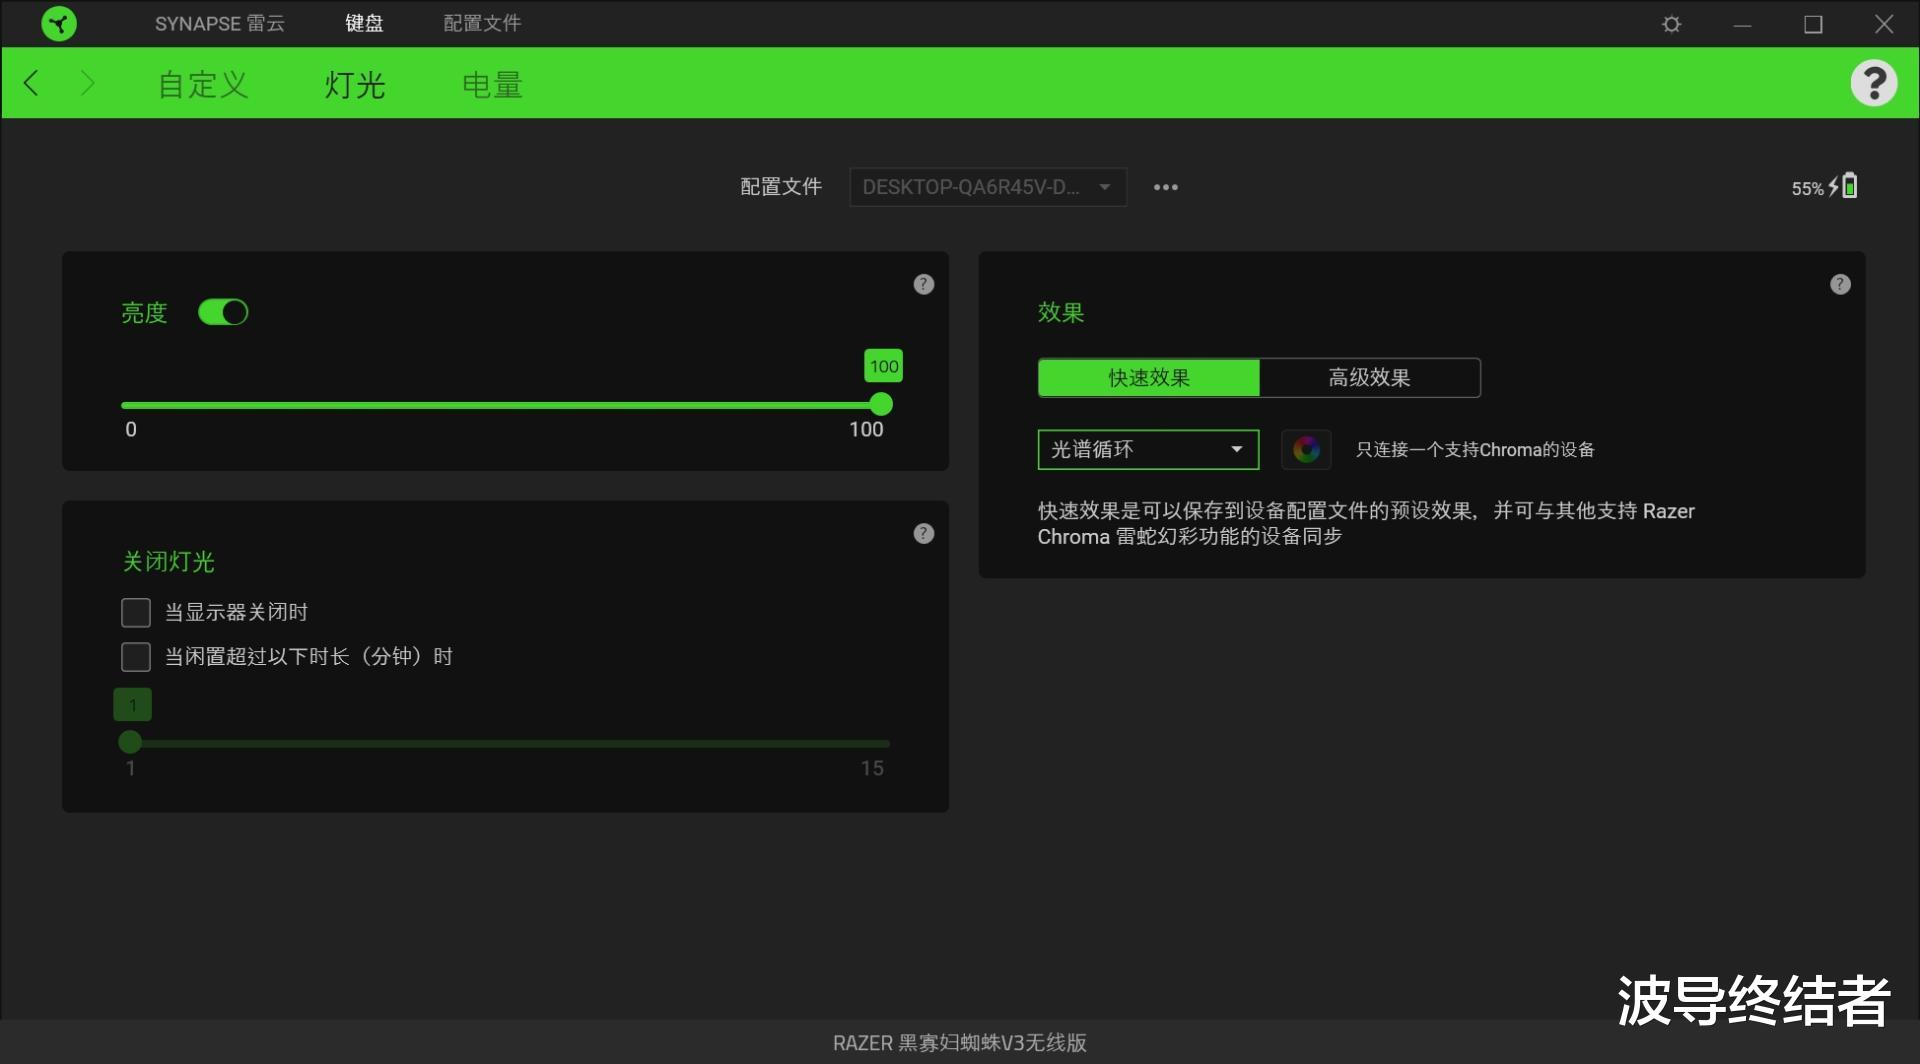Screen dimensions: 1920x1064
Task: Click the back navigation arrow
Action: (30, 82)
